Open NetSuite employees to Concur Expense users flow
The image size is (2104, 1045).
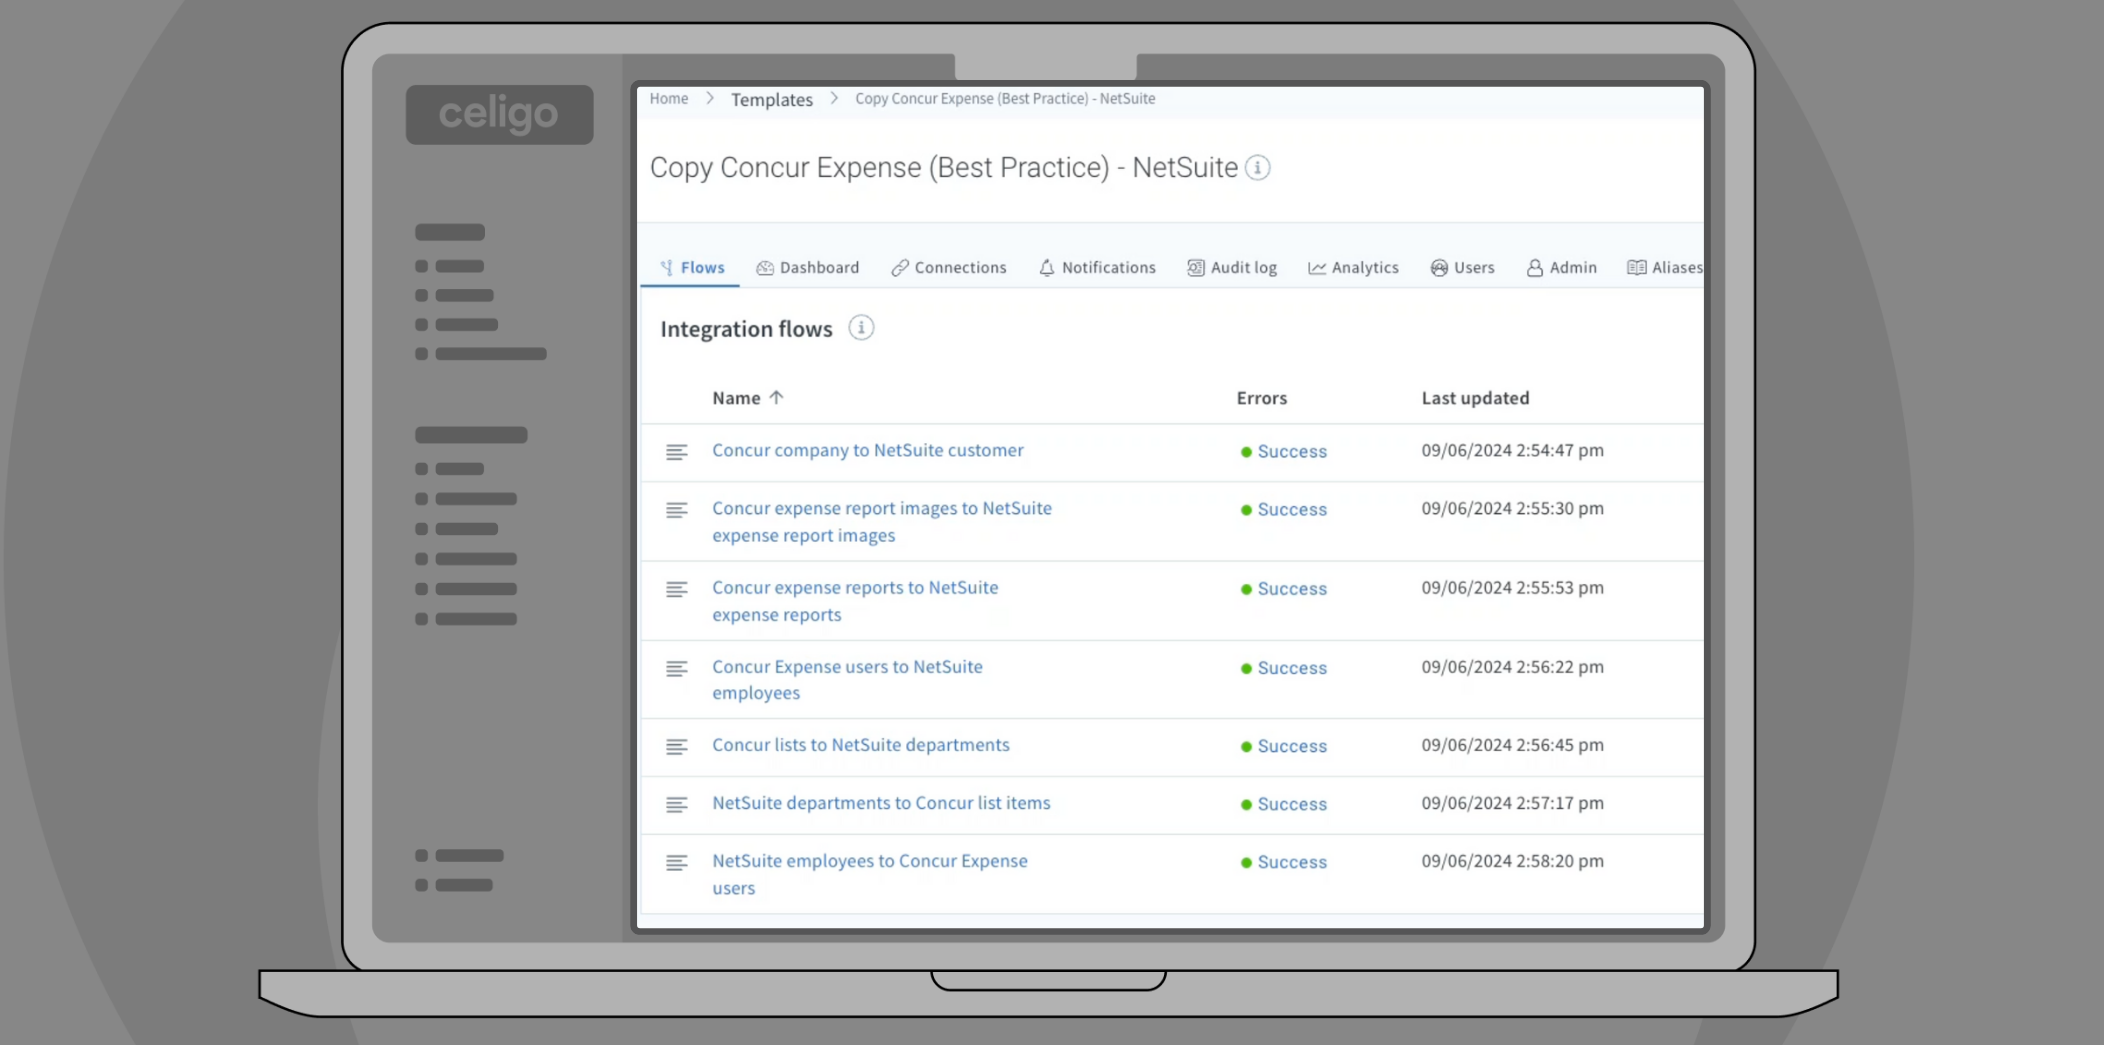(x=870, y=874)
